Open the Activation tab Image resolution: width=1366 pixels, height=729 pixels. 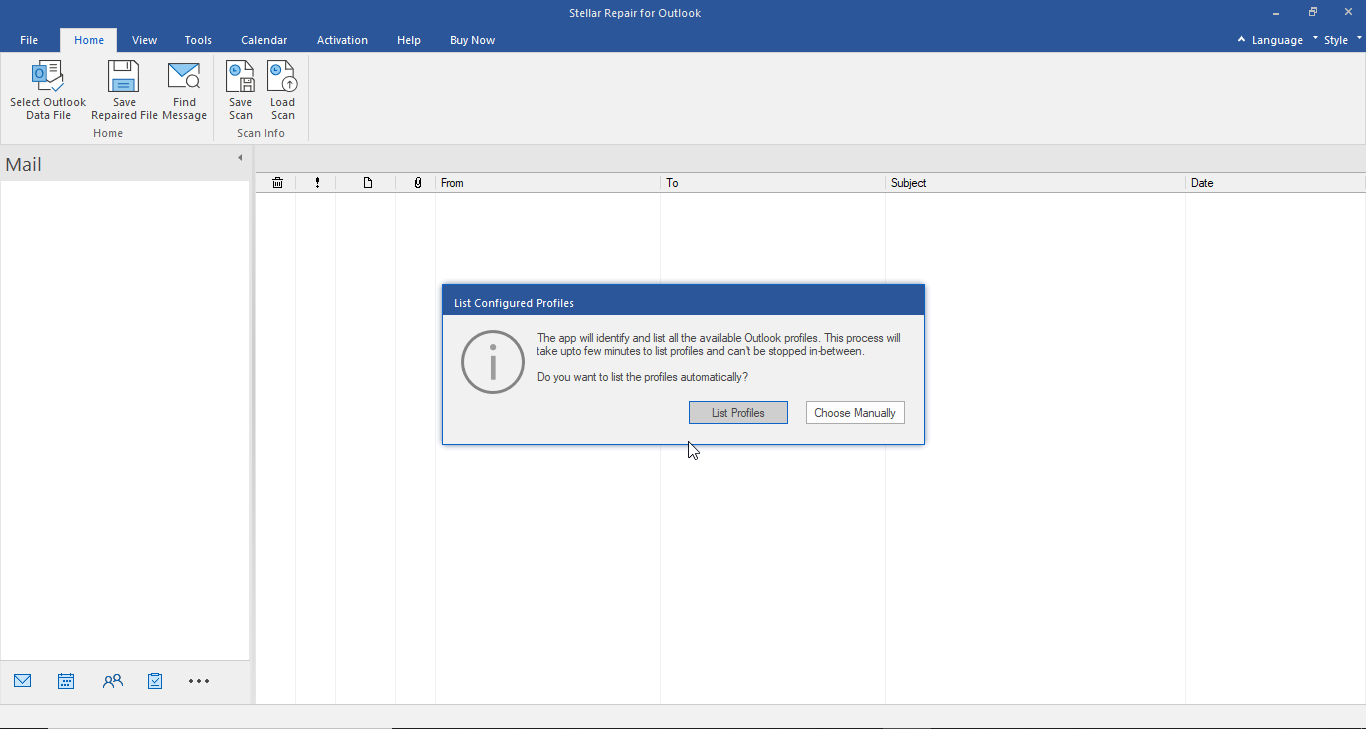pos(342,40)
